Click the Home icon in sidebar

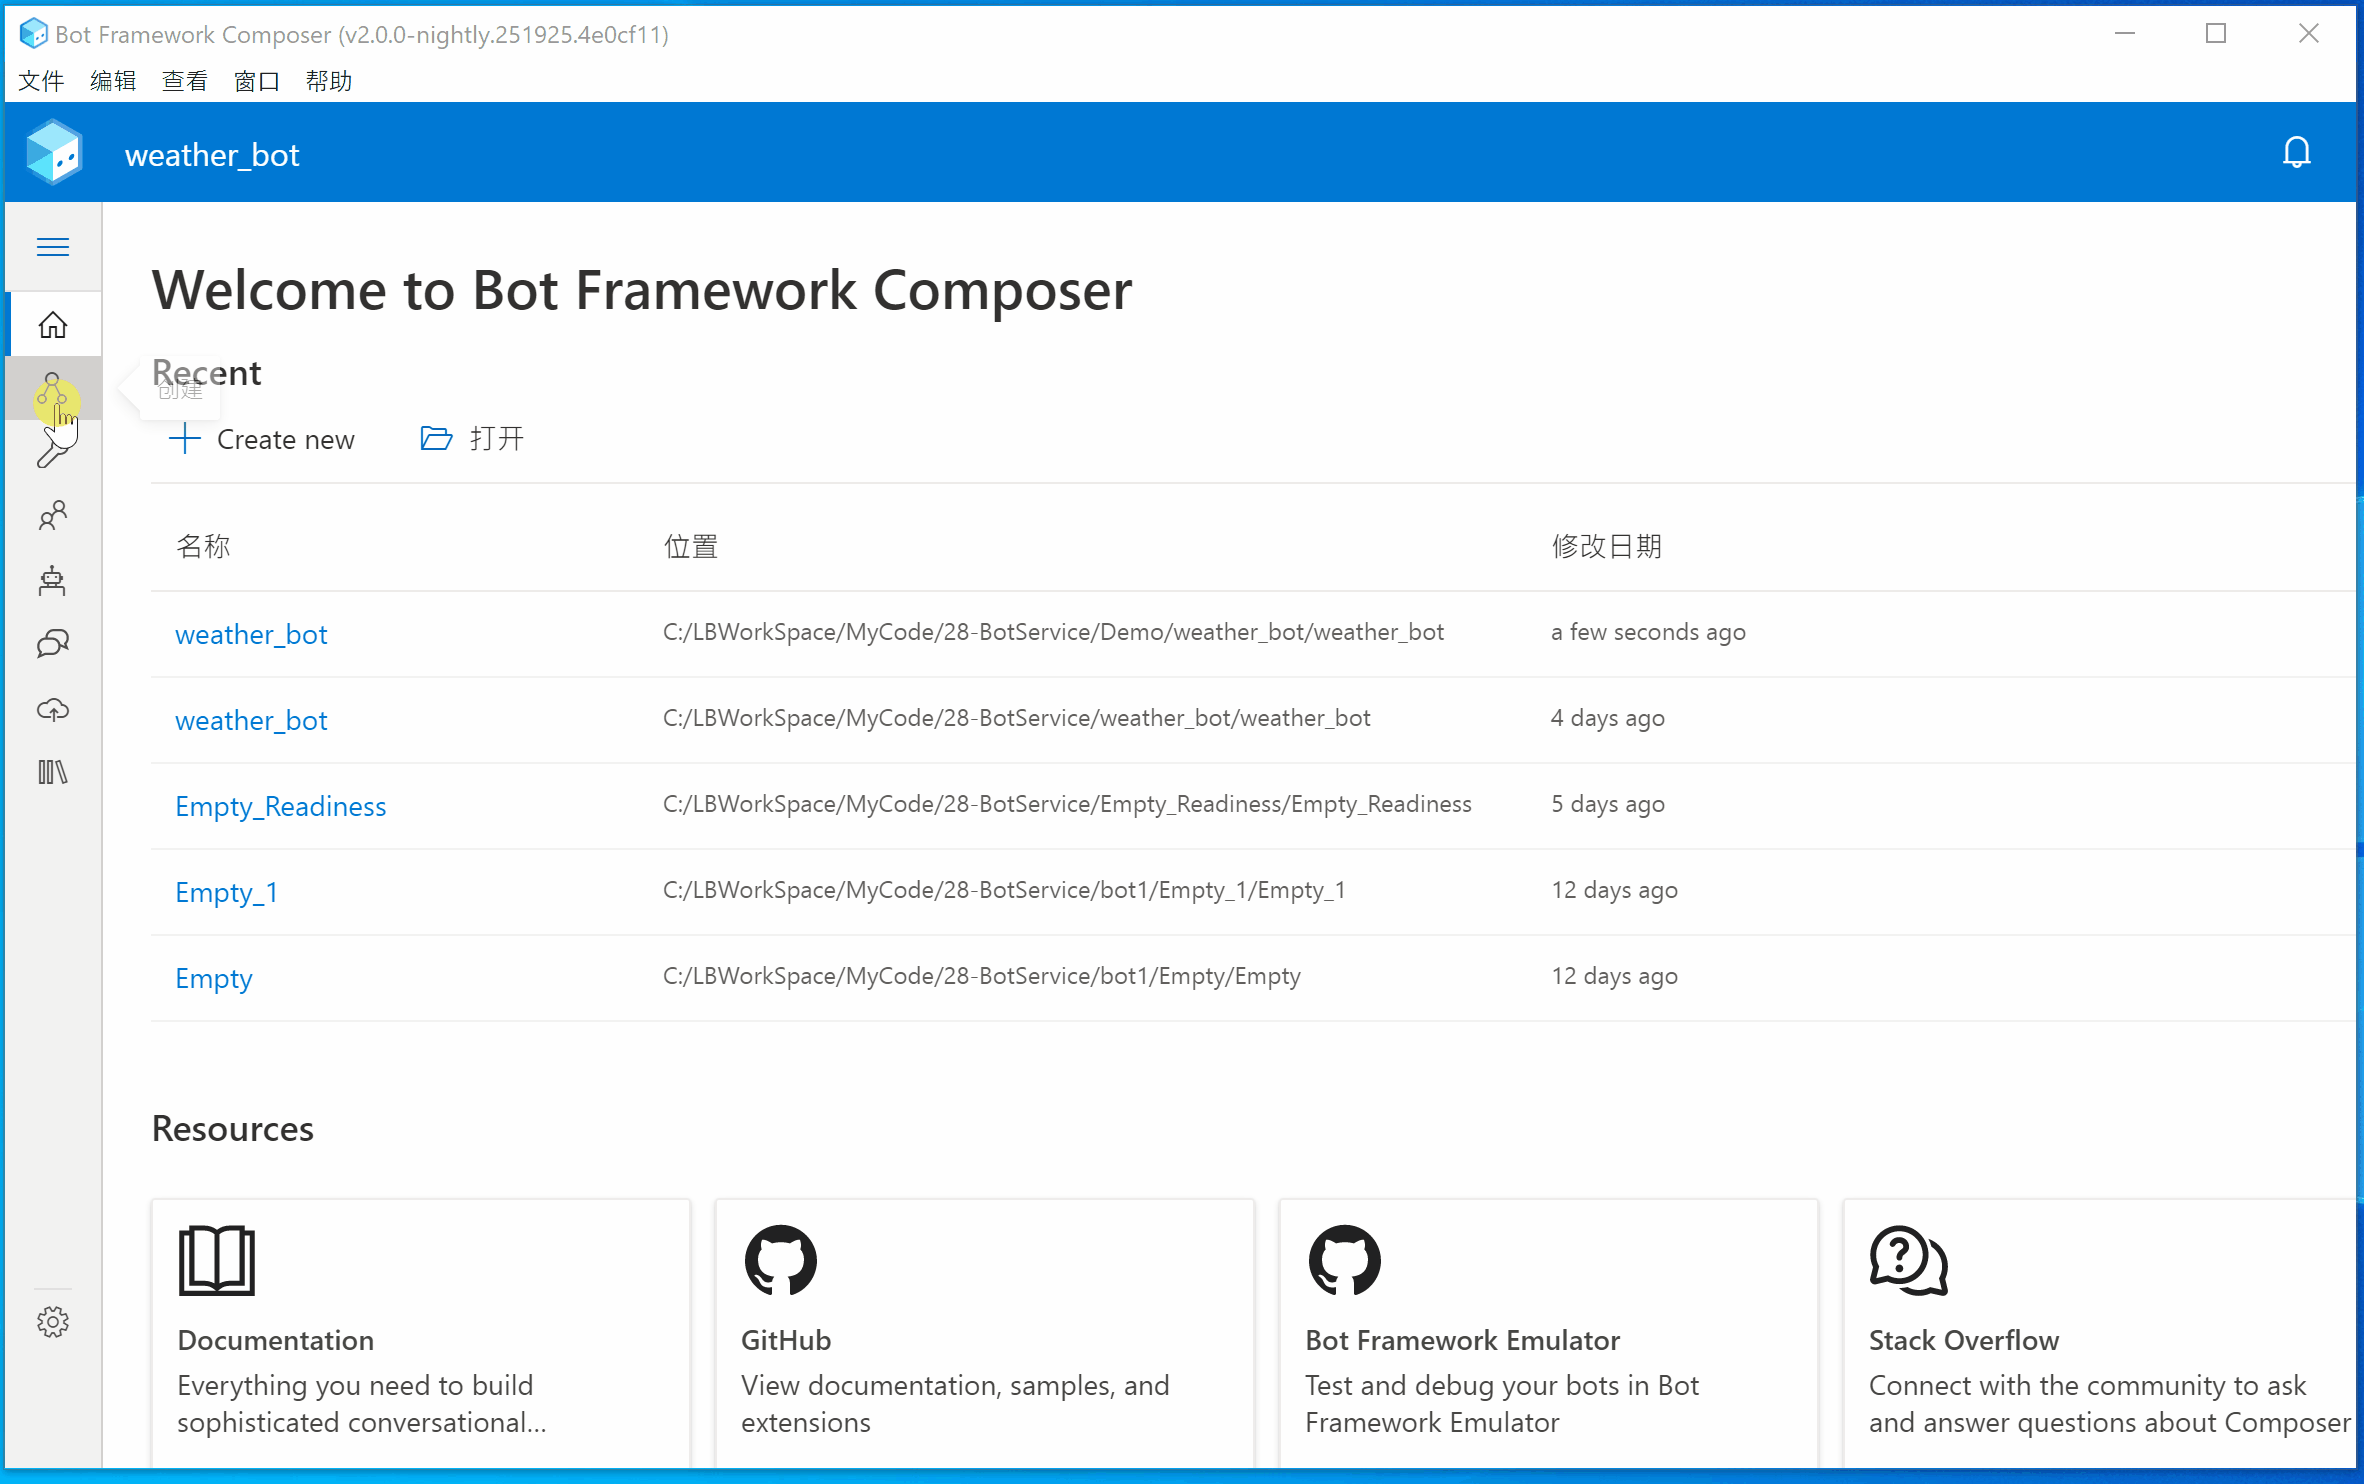53,325
